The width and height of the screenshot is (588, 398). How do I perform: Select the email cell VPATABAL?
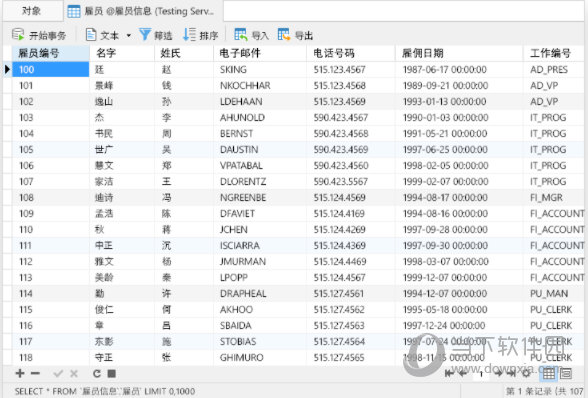tap(260, 165)
